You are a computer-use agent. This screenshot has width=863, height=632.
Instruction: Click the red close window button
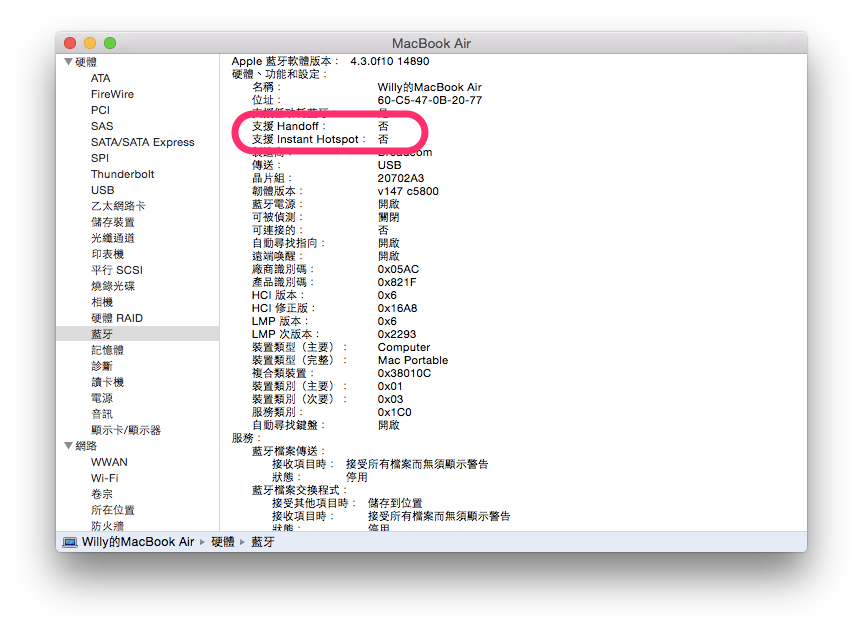[x=70, y=43]
